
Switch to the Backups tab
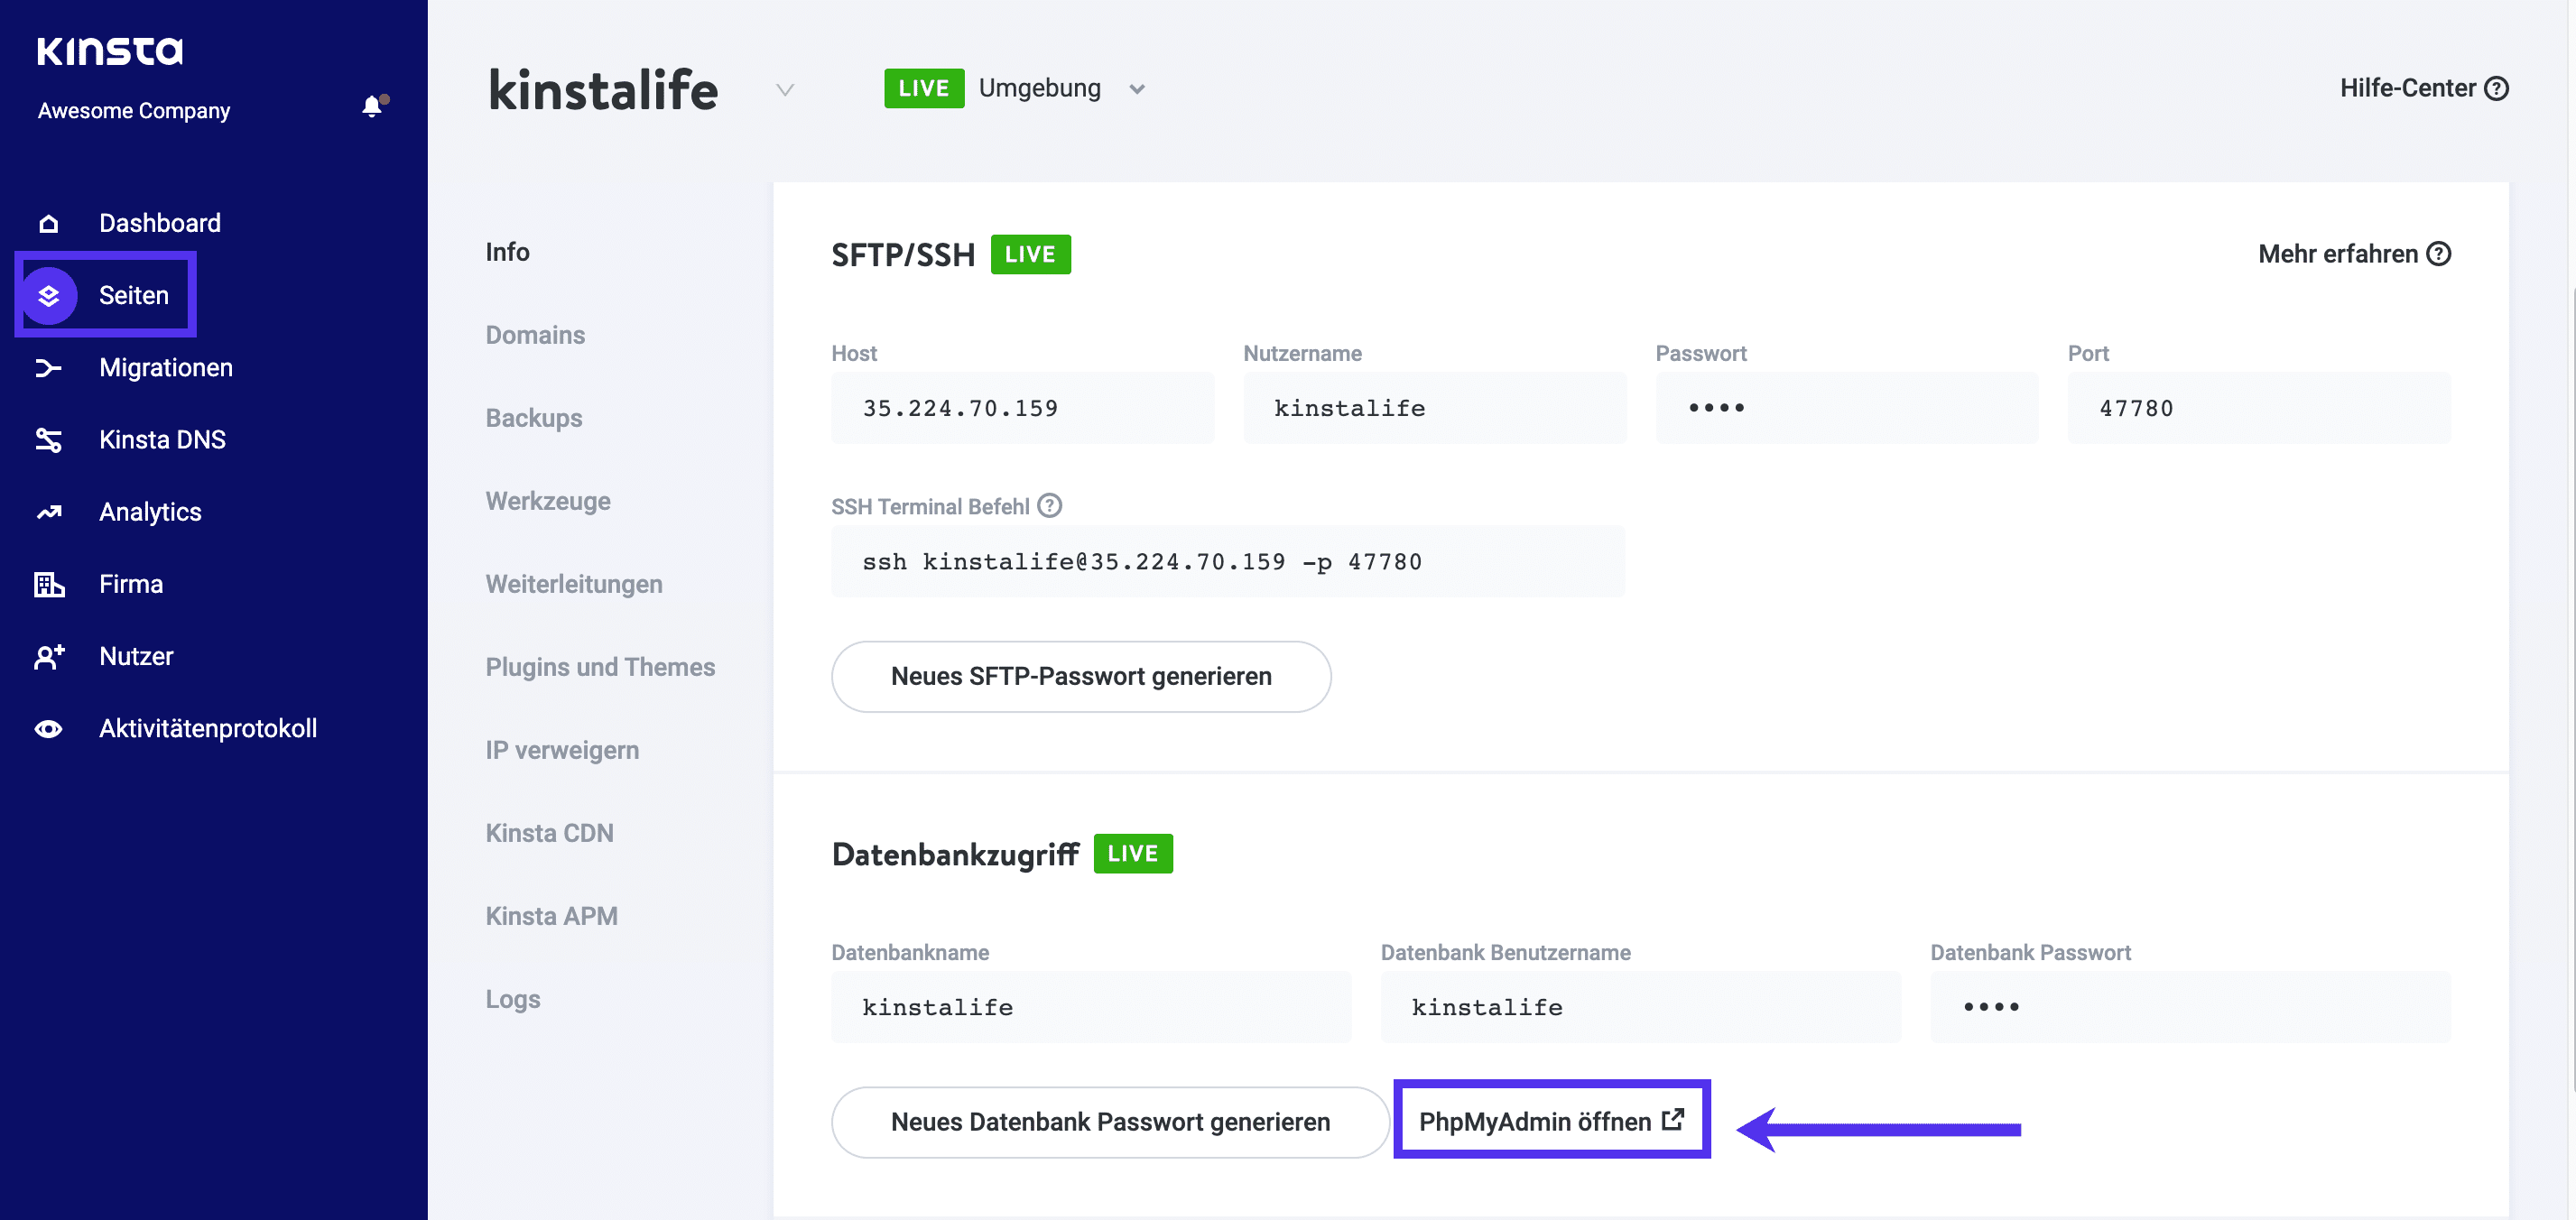tap(534, 417)
